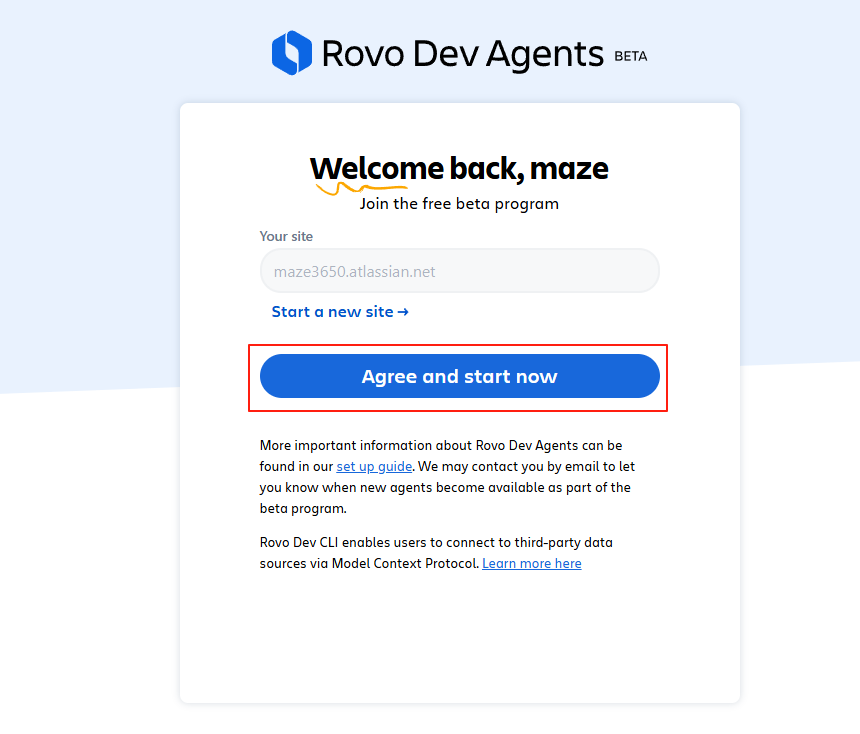Click the hexagonal logo shape in the header
Screen dimensions: 860x734
[290, 52]
